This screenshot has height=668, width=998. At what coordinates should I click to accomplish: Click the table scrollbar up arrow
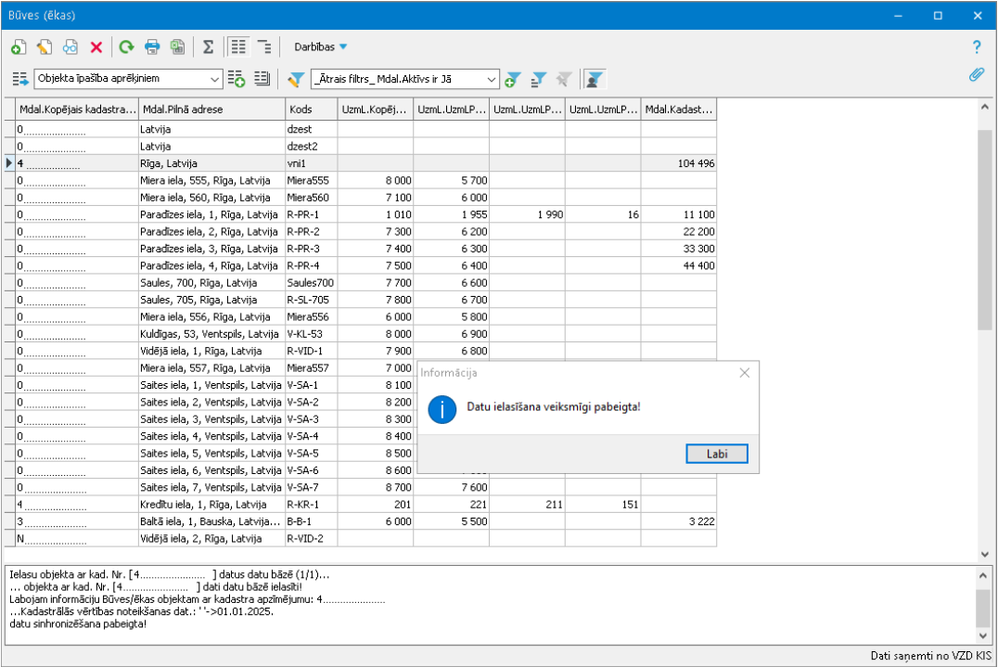(x=985, y=108)
